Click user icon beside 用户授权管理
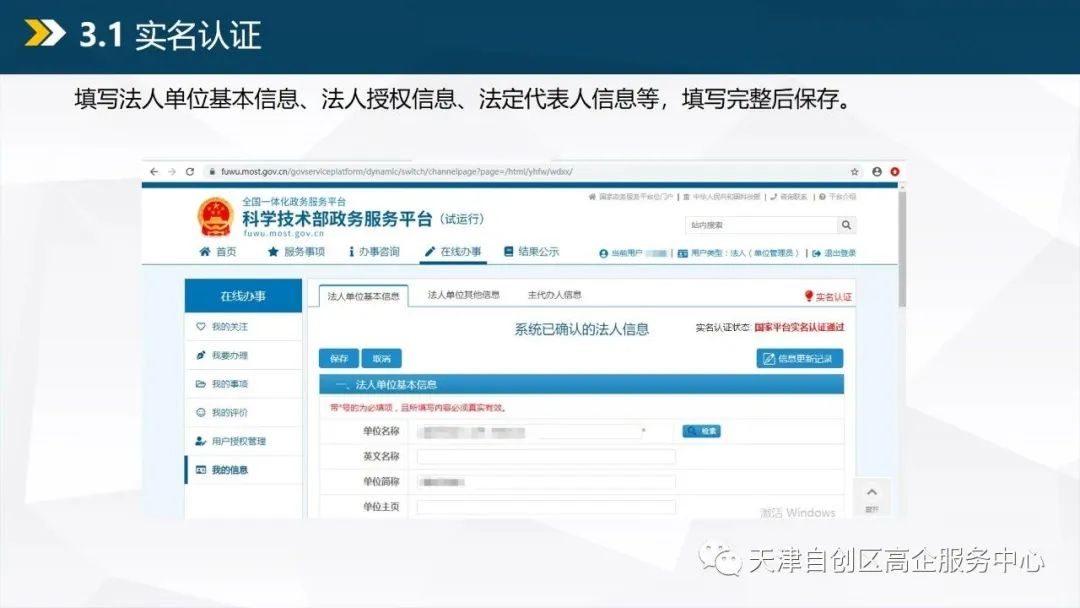This screenshot has height=608, width=1080. click(201, 441)
